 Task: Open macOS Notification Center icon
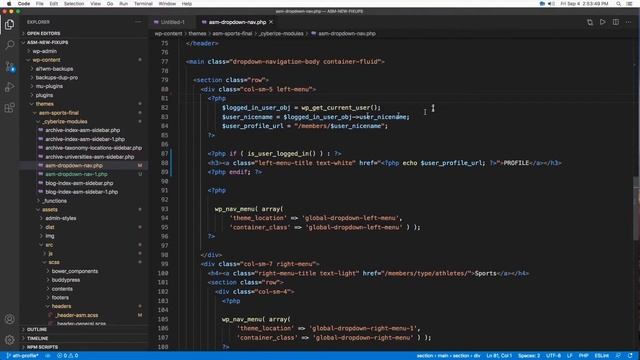click(630, 4)
